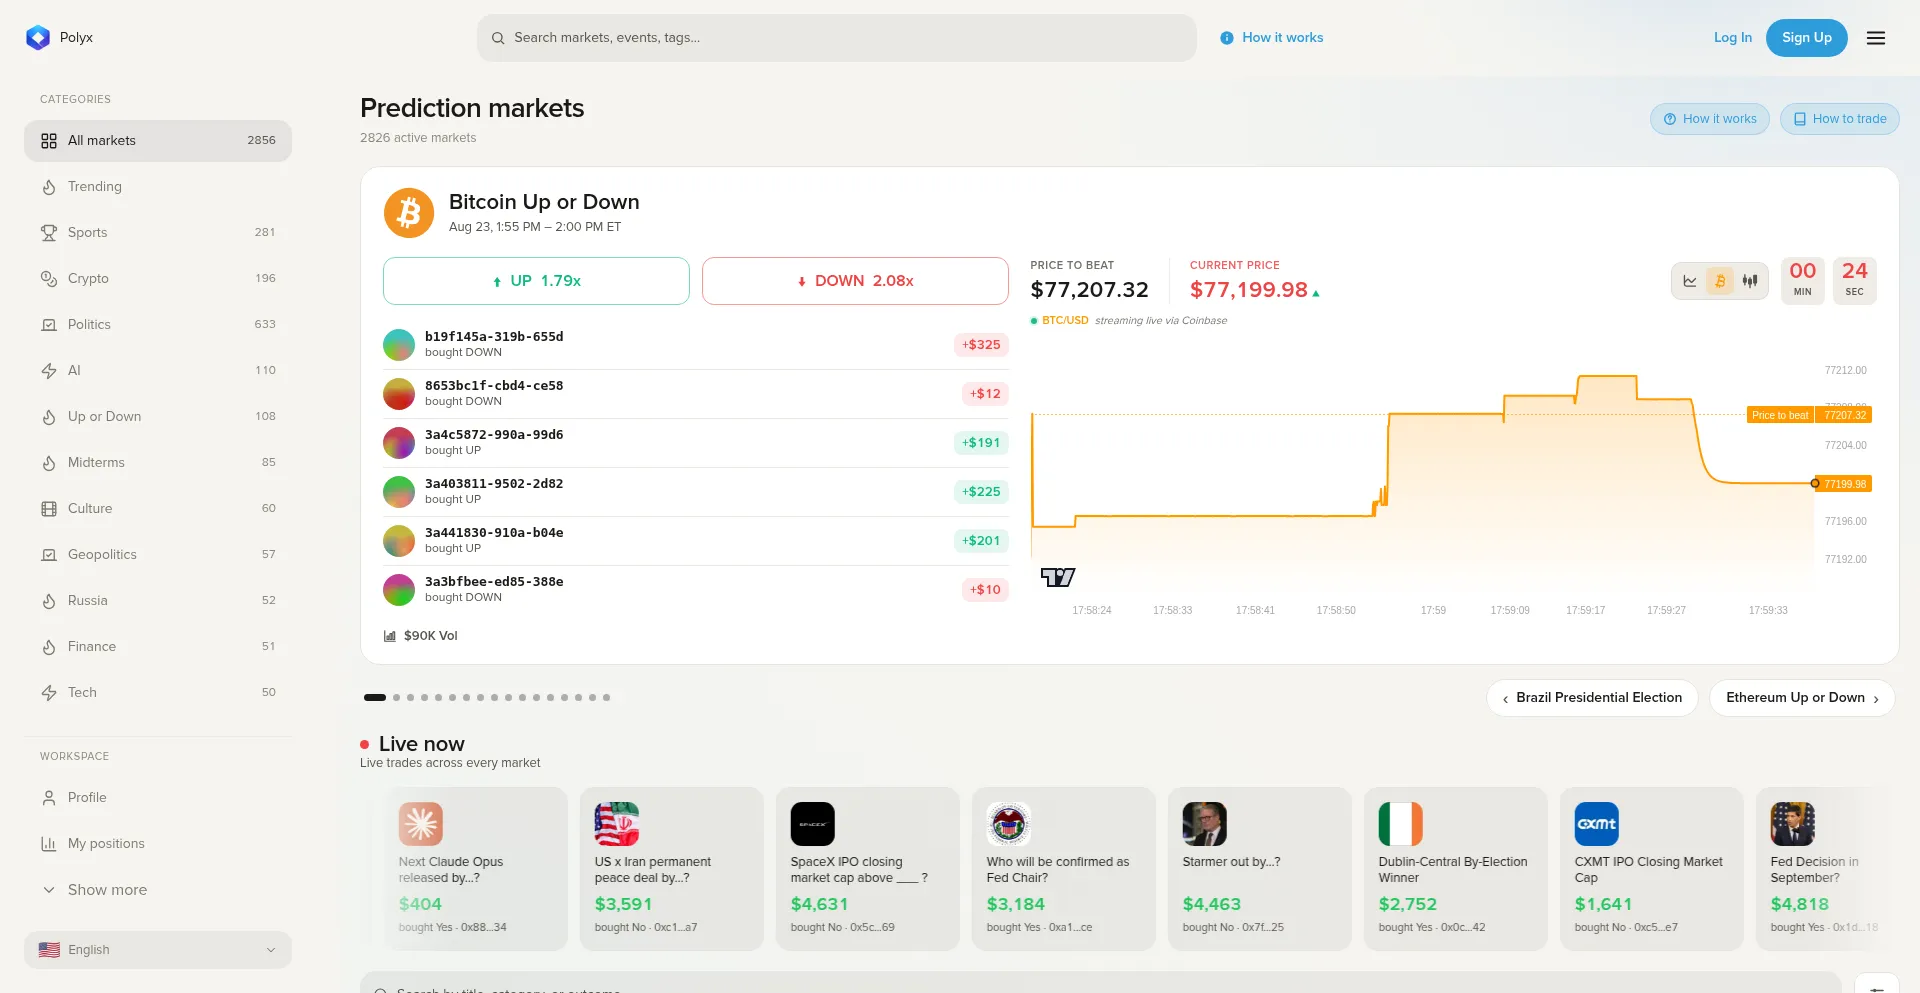The width and height of the screenshot is (1920, 993).
Task: Go to previous market Brazil Presidential Election
Action: click(x=1592, y=698)
